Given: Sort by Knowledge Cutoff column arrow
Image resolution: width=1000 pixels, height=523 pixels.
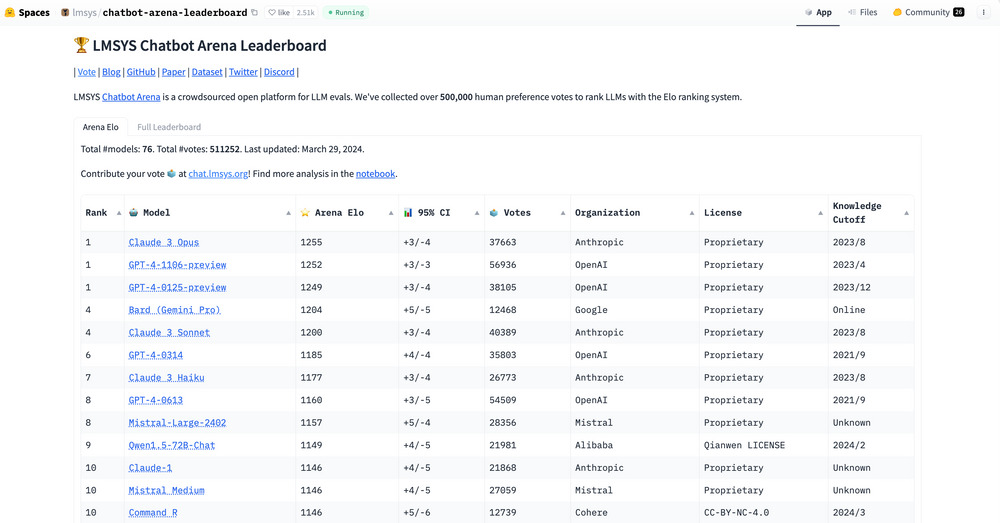Looking at the screenshot, I should pyautogui.click(x=906, y=213).
